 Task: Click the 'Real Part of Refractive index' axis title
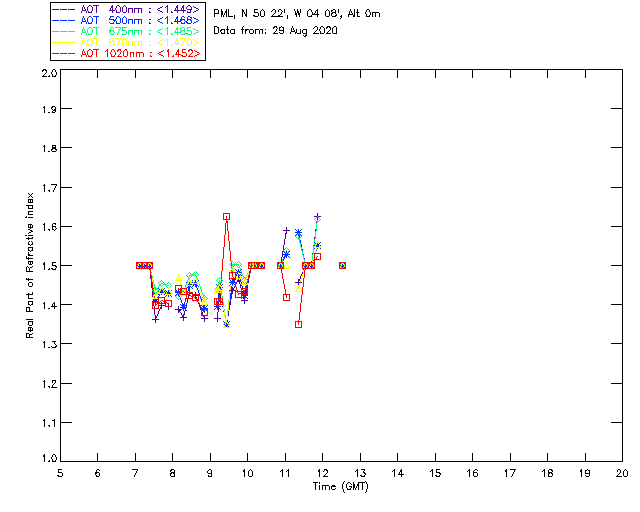point(30,265)
